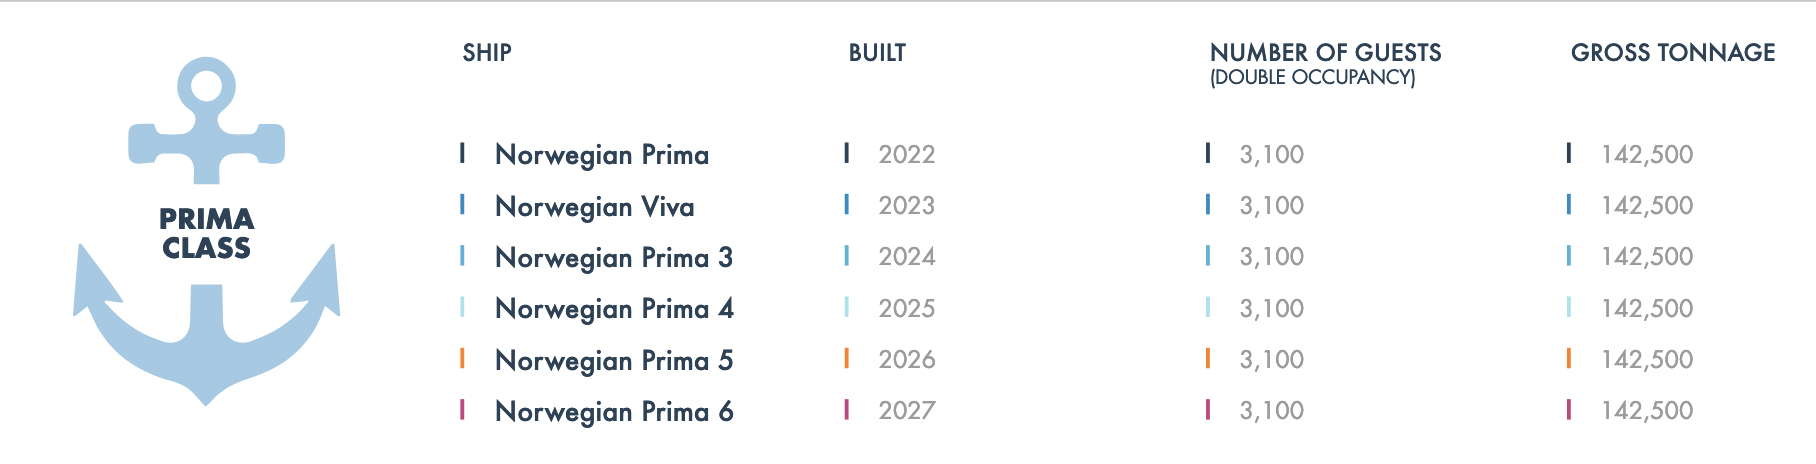Image resolution: width=1816 pixels, height=464 pixels.
Task: Click the SHIP column header
Action: point(487,53)
